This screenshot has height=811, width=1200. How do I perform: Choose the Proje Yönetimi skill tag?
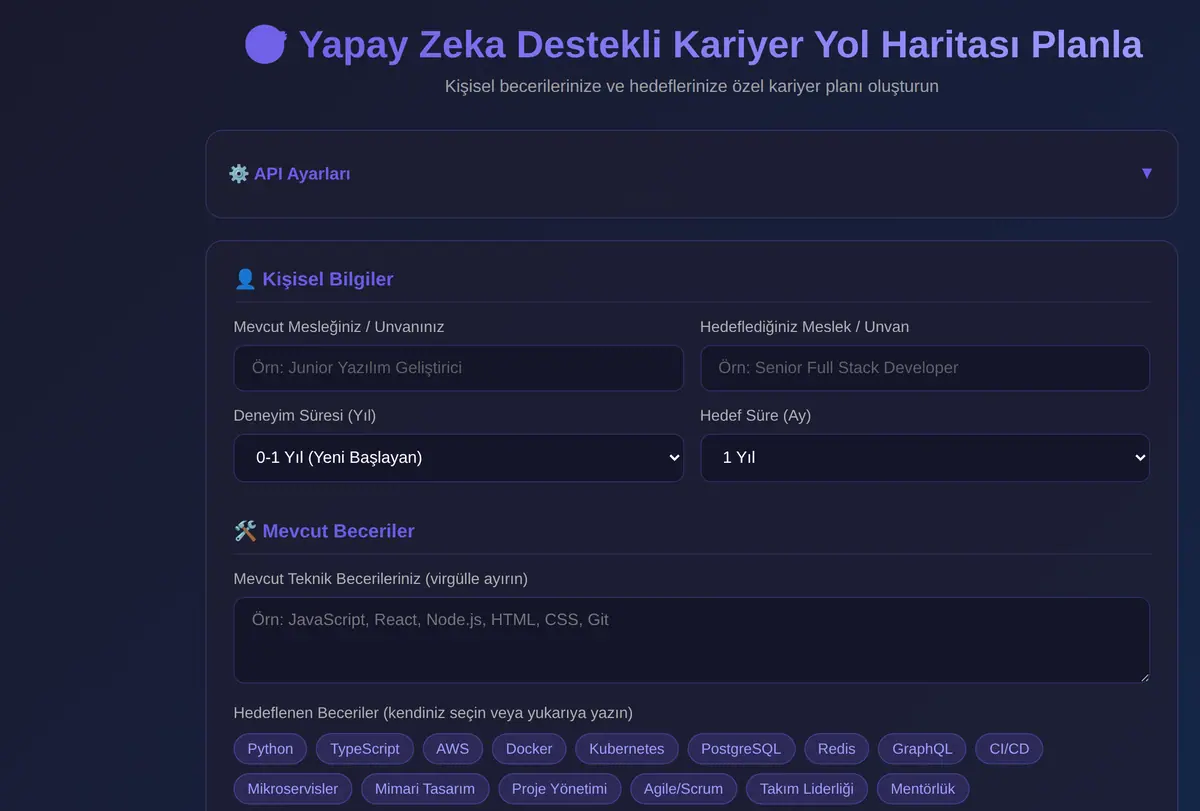pos(560,789)
